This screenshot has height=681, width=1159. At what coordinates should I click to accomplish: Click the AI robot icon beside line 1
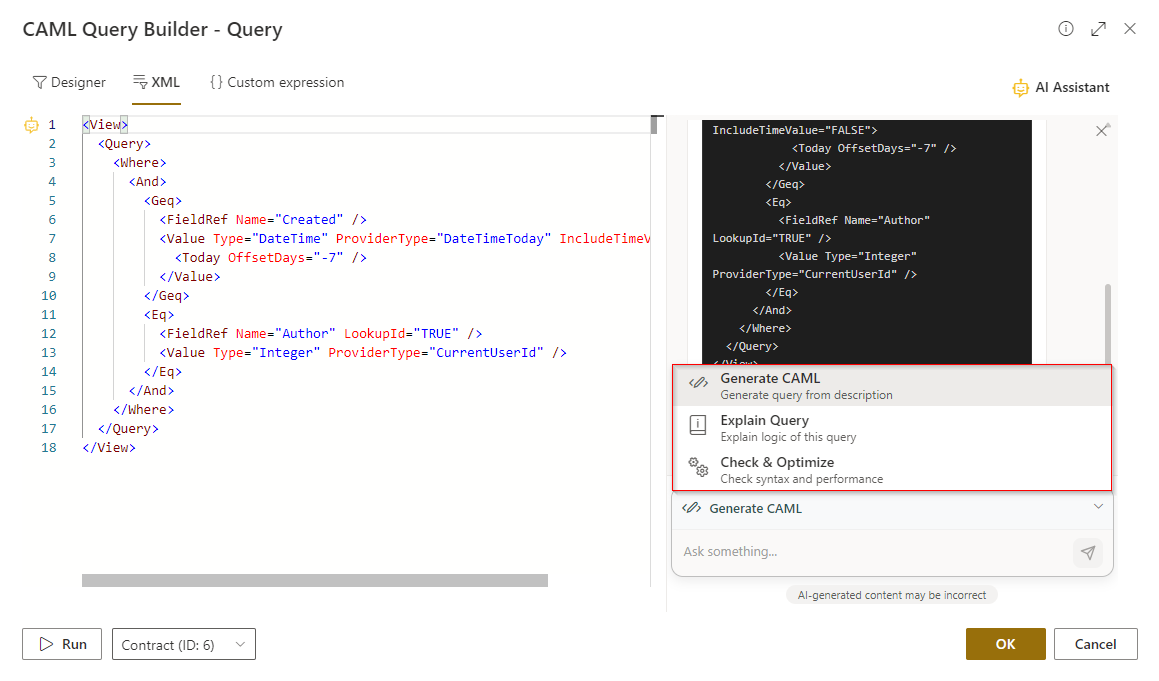[x=31, y=125]
